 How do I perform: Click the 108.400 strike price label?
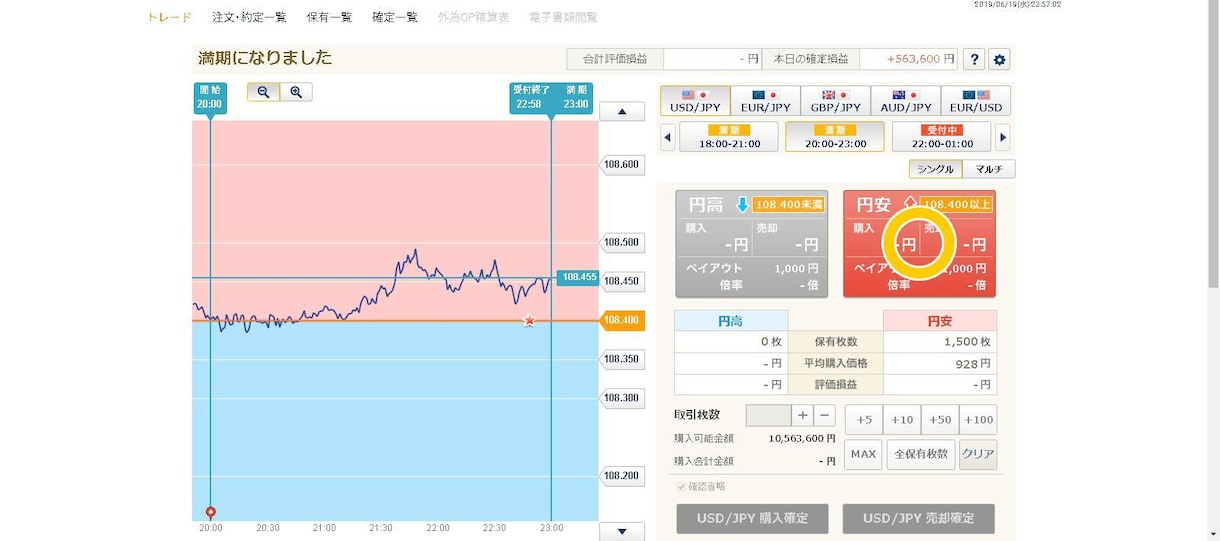click(622, 320)
